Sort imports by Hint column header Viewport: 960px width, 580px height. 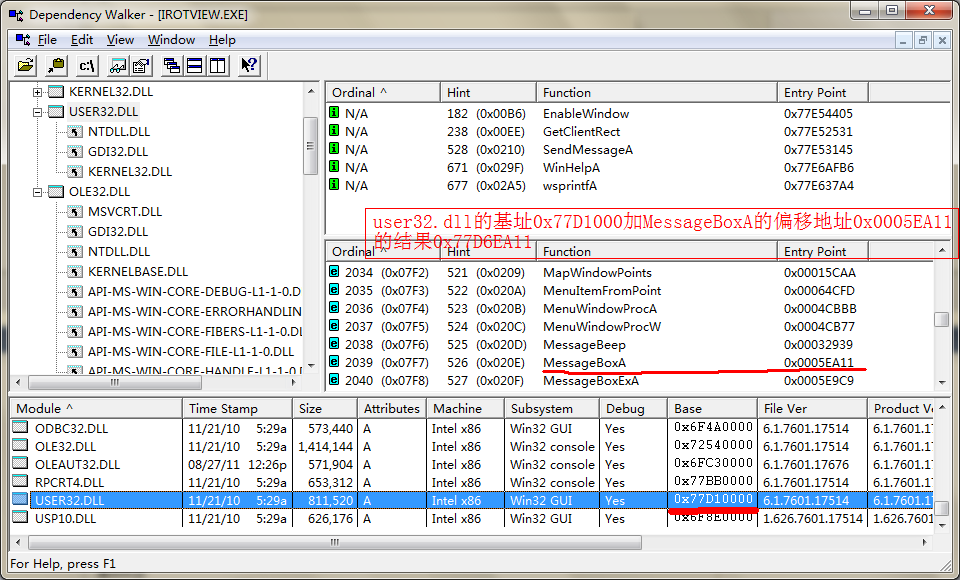(x=488, y=92)
